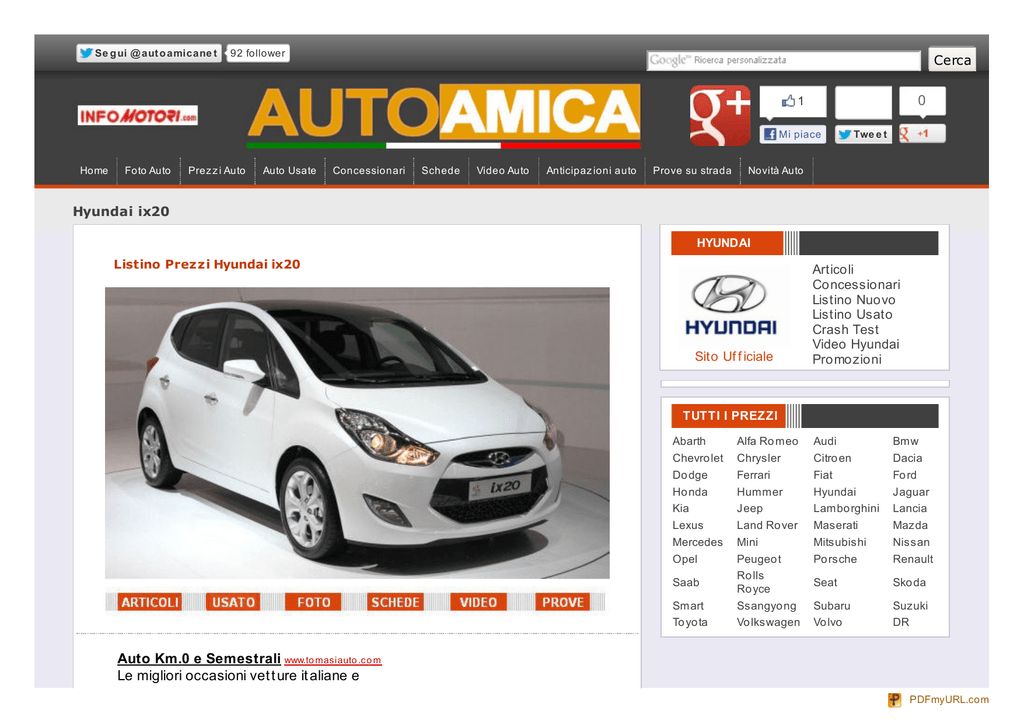Select Audi in the price list

(825, 441)
